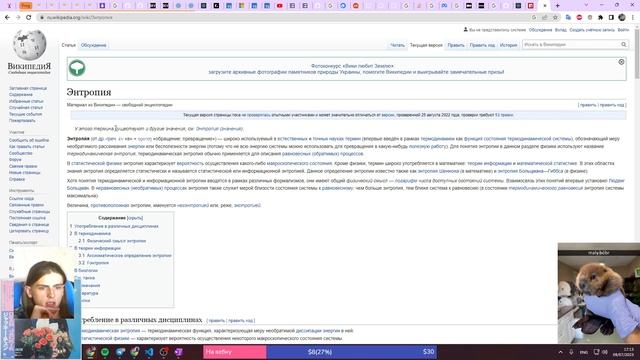Toggle the browser side panel icon
The image size is (640, 360).
(x=611, y=18)
